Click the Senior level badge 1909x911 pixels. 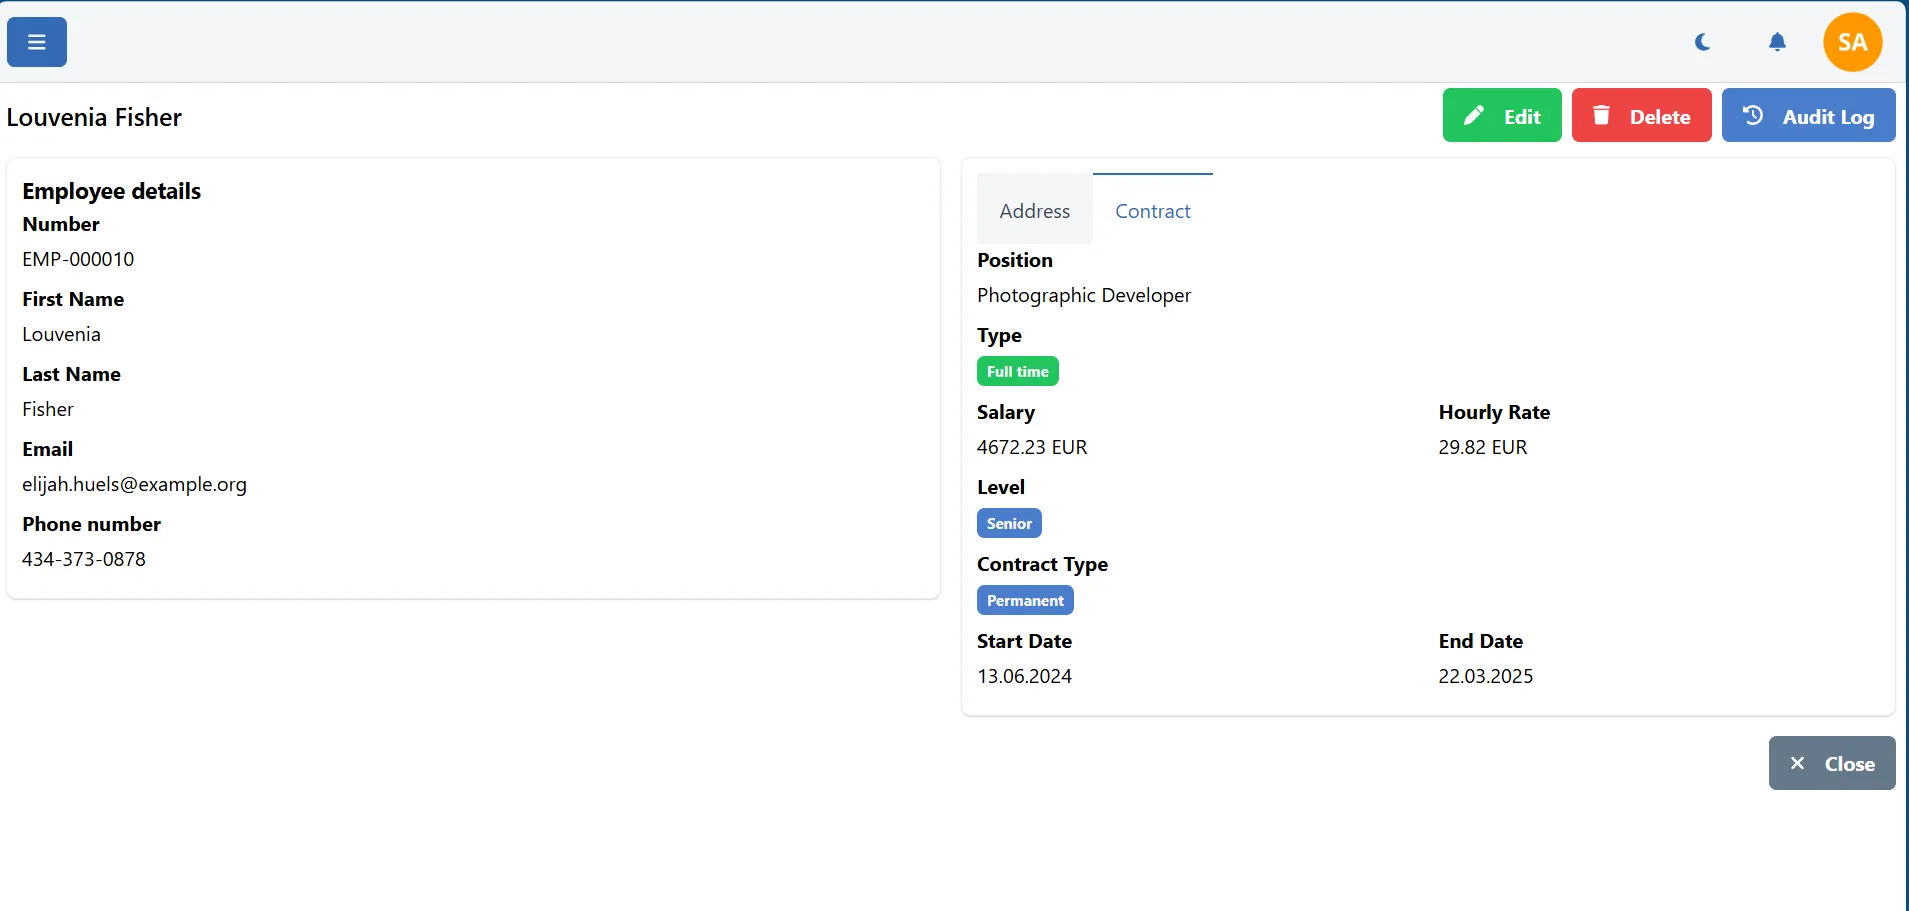point(1009,524)
